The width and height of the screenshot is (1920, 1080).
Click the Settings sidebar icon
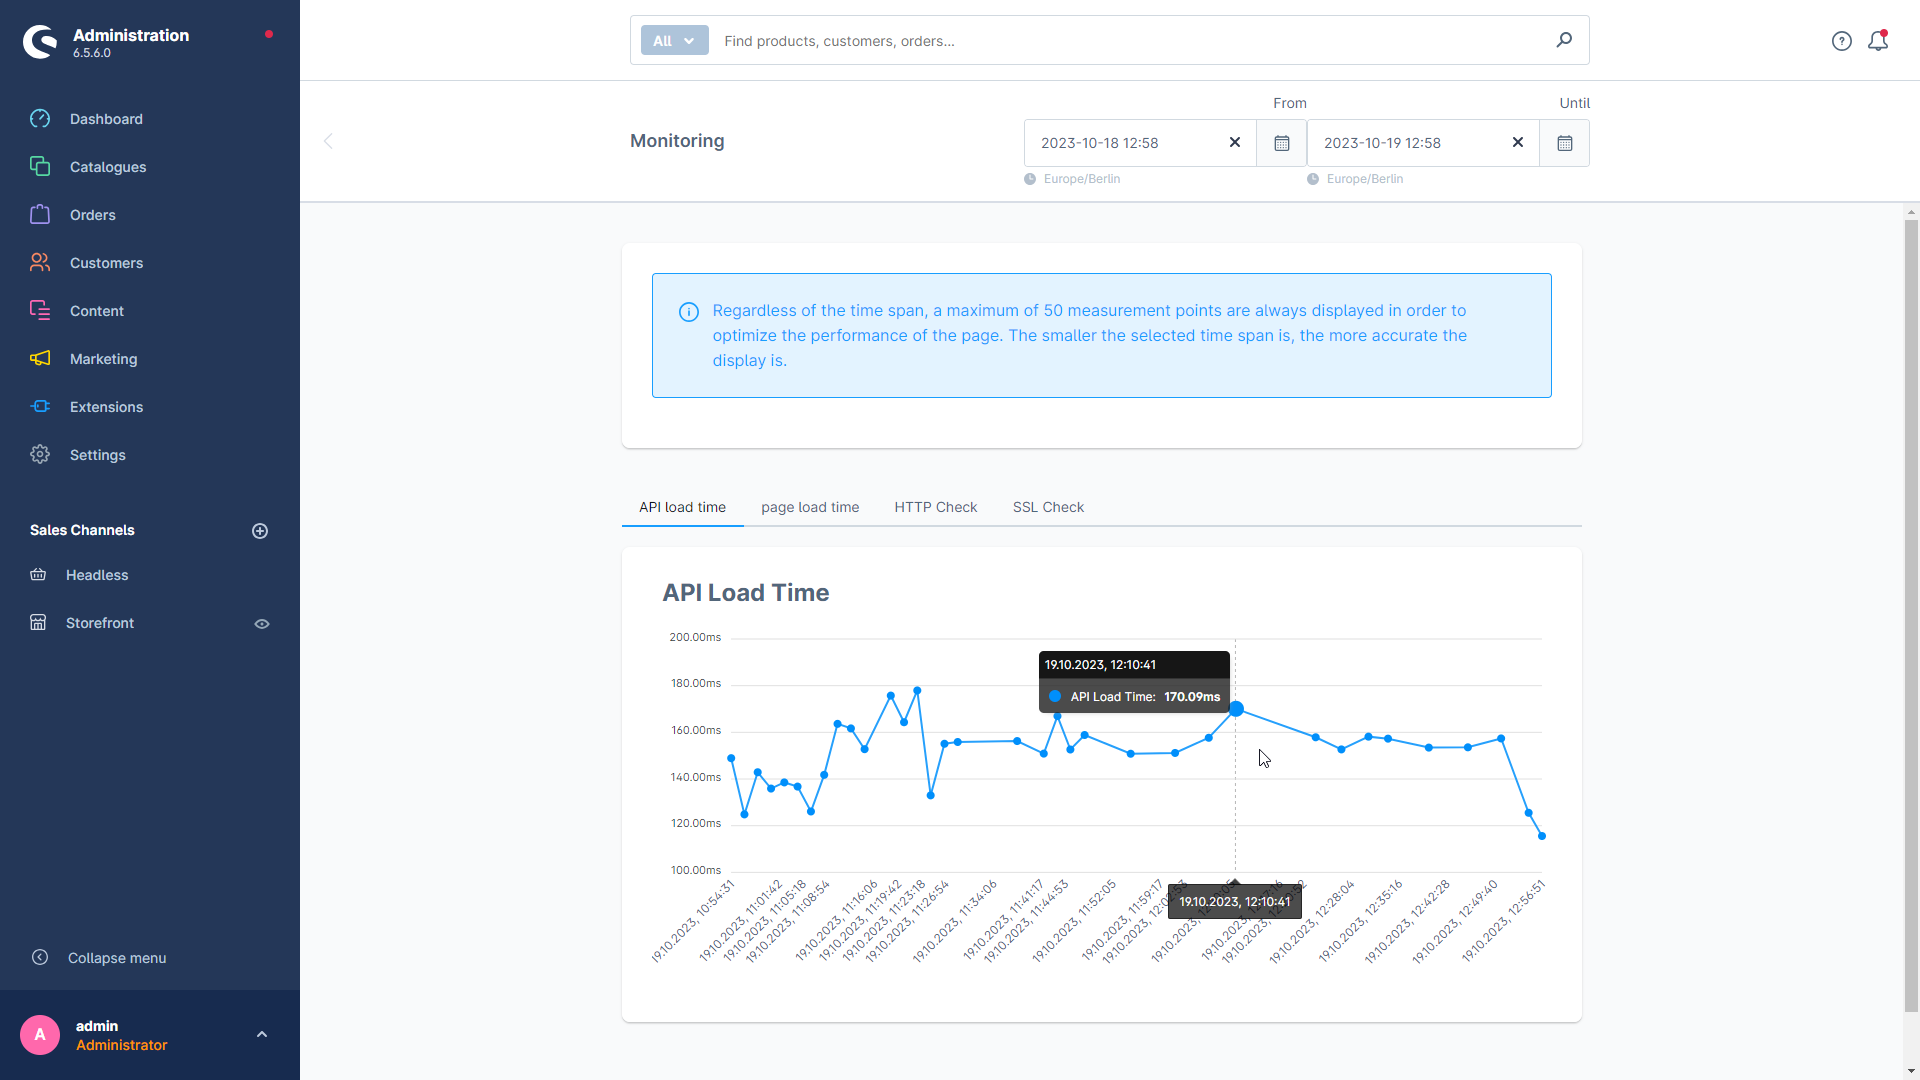coord(38,454)
